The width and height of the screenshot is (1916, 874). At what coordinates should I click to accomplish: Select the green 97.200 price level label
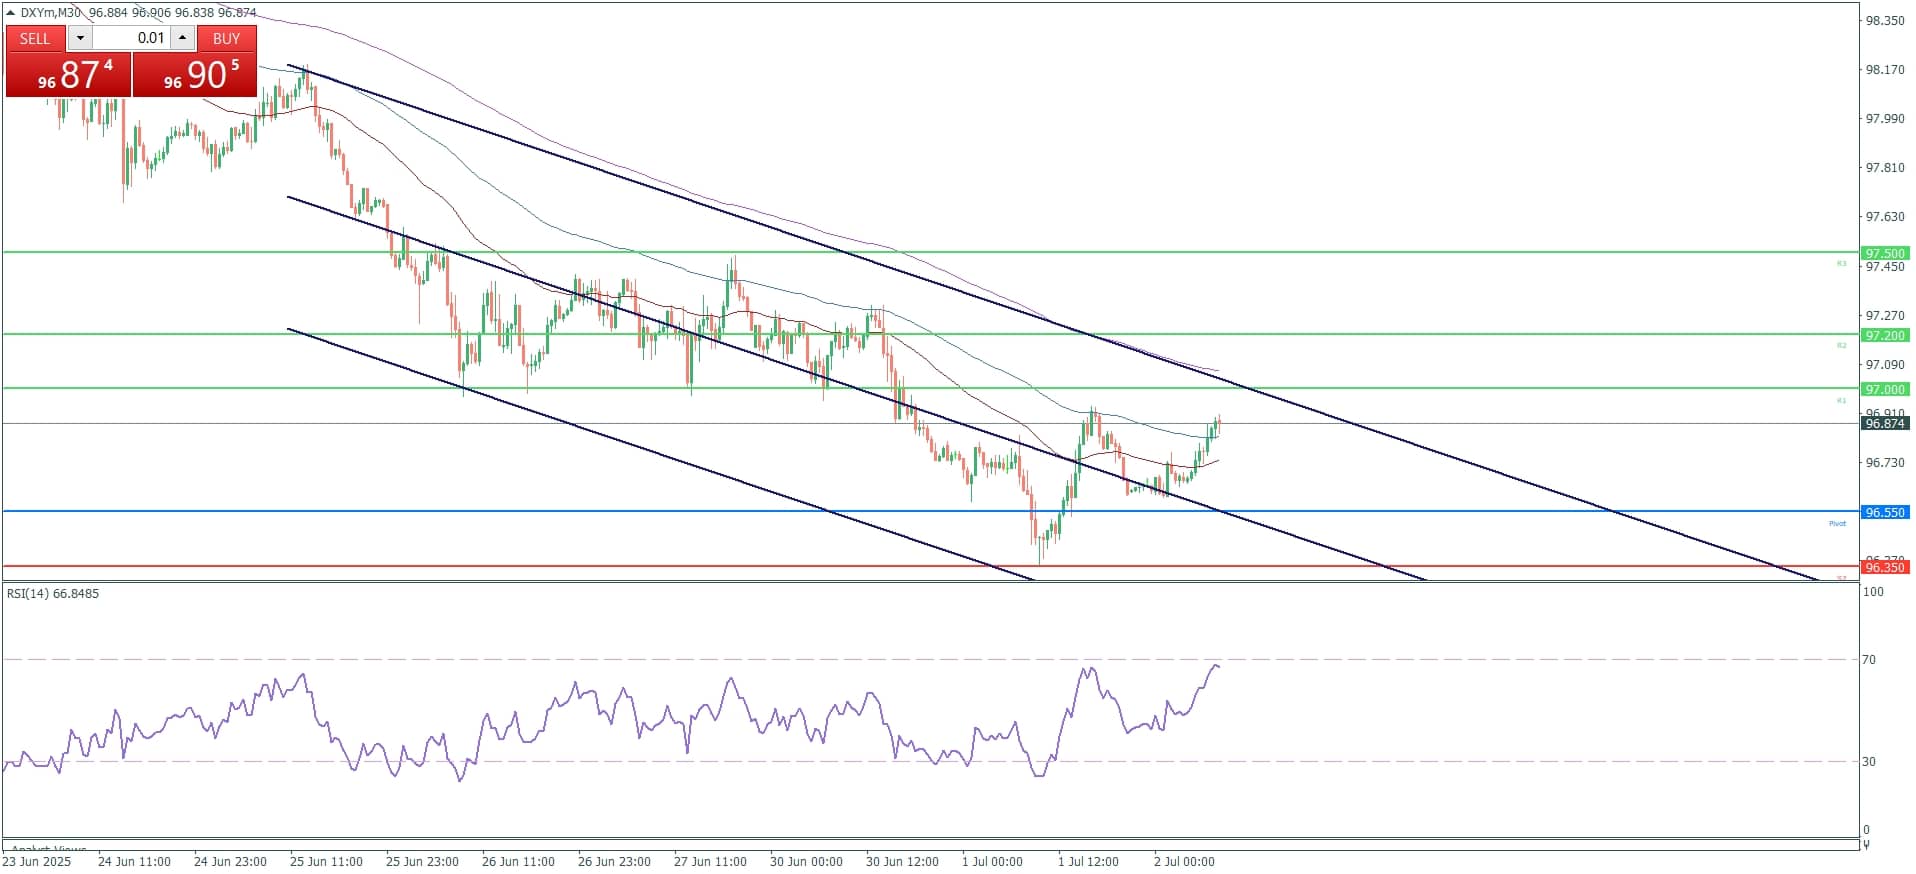tap(1885, 335)
